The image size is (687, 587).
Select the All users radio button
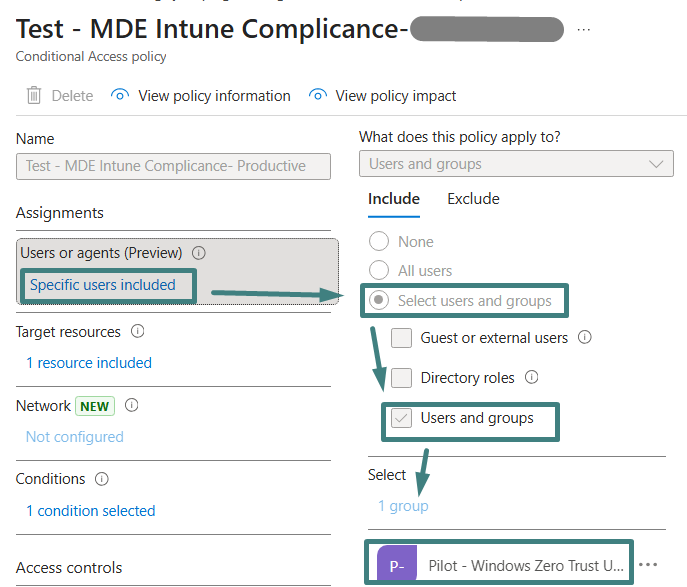coord(379,270)
